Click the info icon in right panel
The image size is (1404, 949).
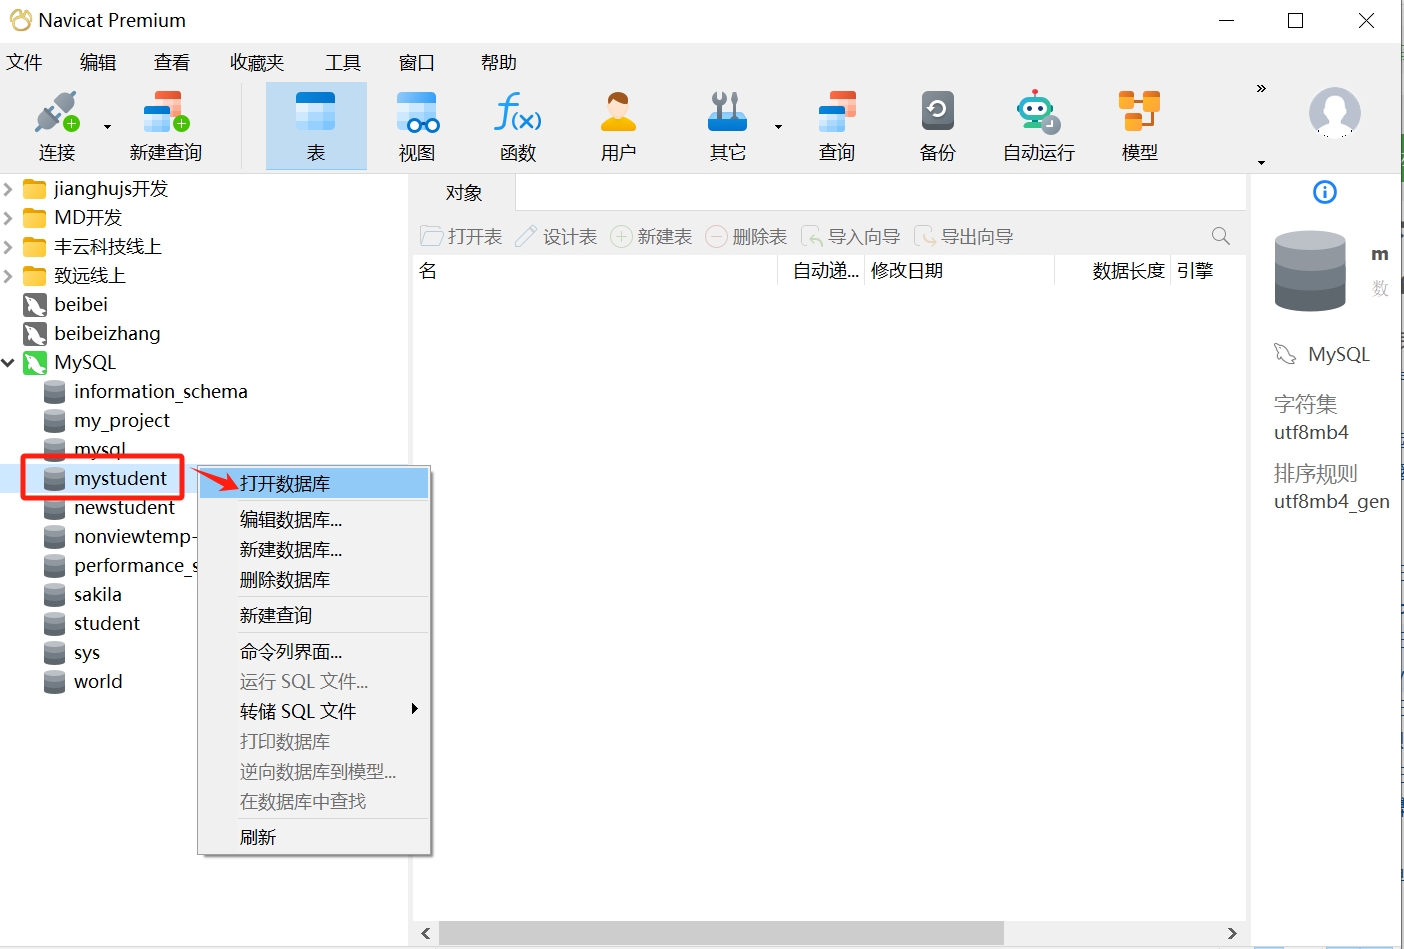1324,191
